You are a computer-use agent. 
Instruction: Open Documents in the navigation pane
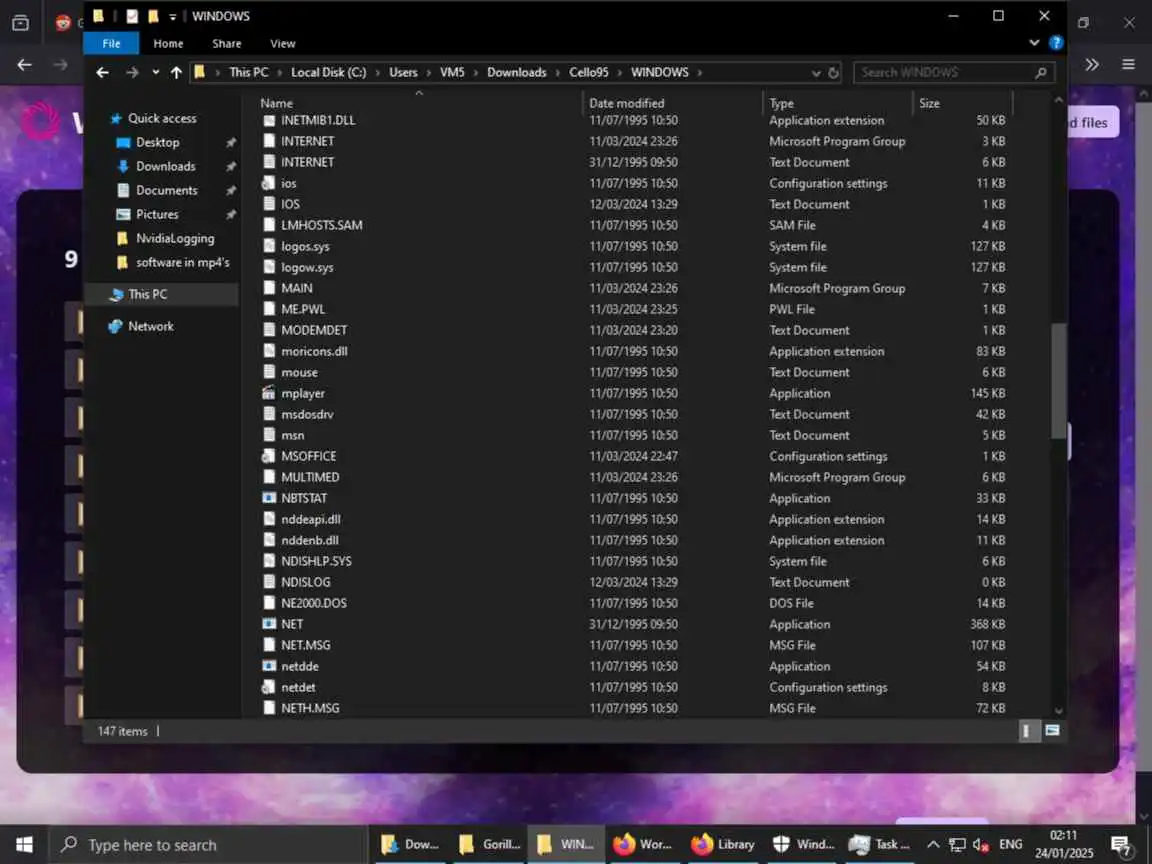166,190
